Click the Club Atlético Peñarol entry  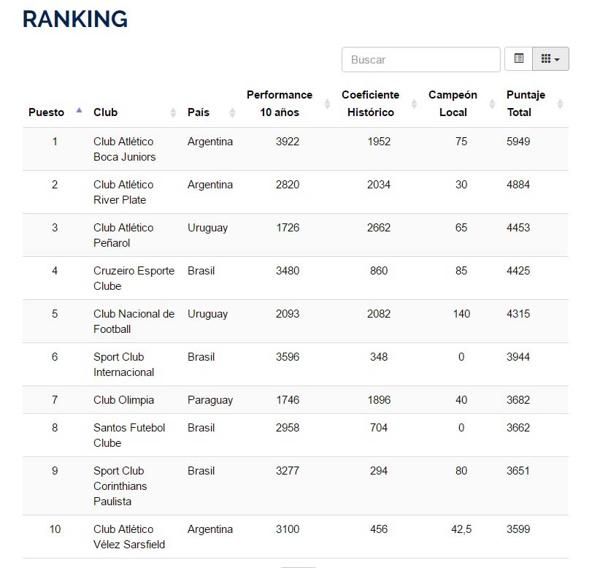[123, 235]
